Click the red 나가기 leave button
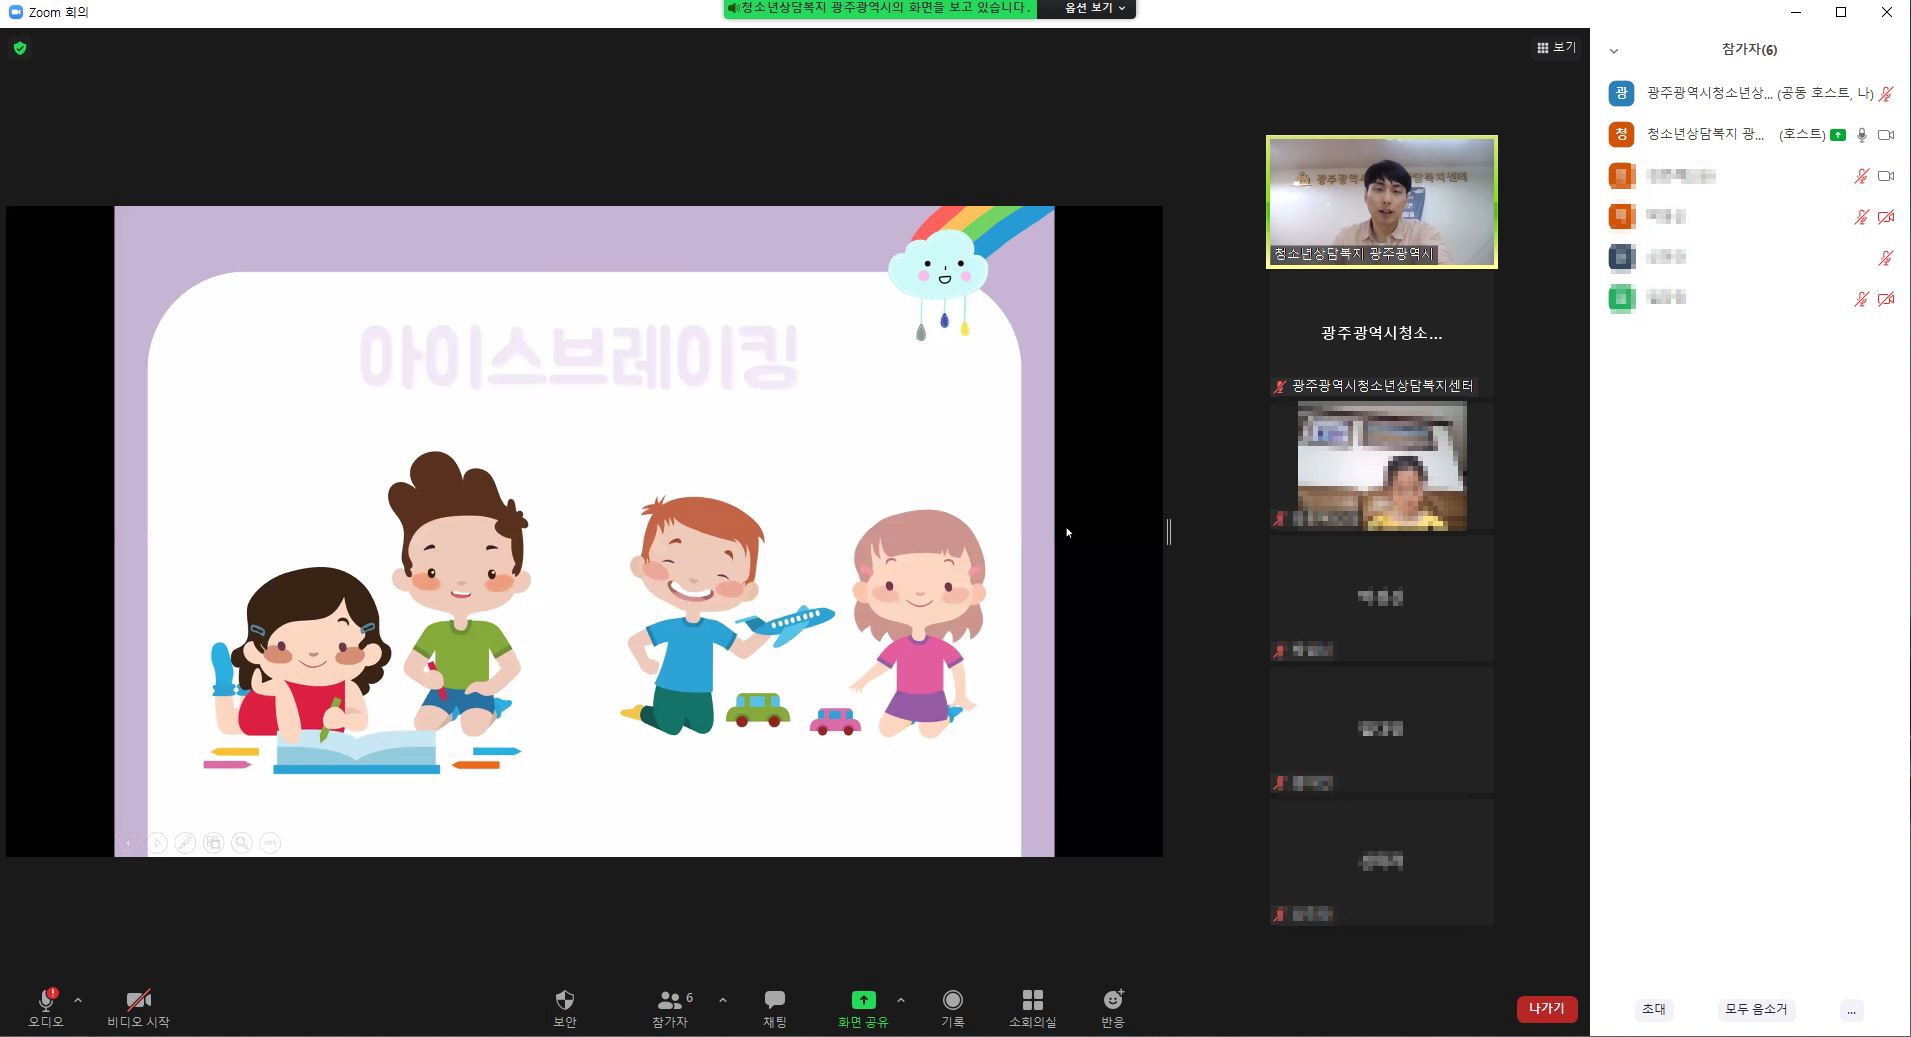Viewport: 1911px width, 1037px height. 1546,1009
